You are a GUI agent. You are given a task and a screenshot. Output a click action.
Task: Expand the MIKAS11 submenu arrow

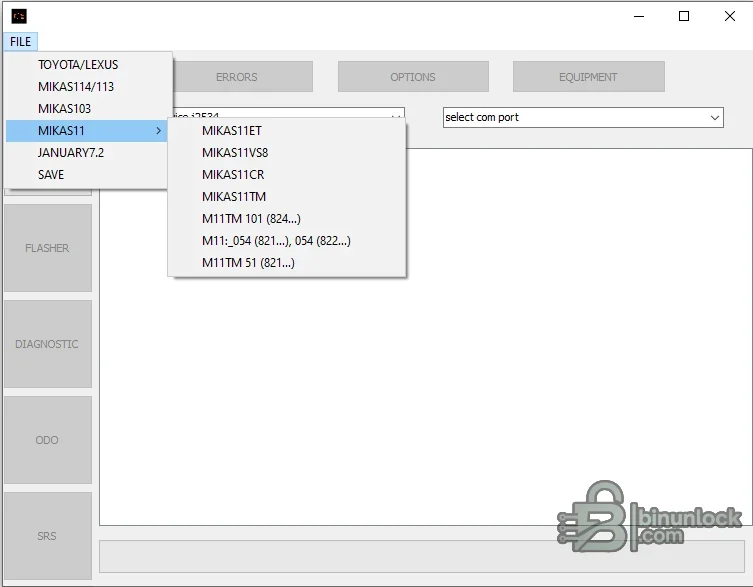pos(158,131)
